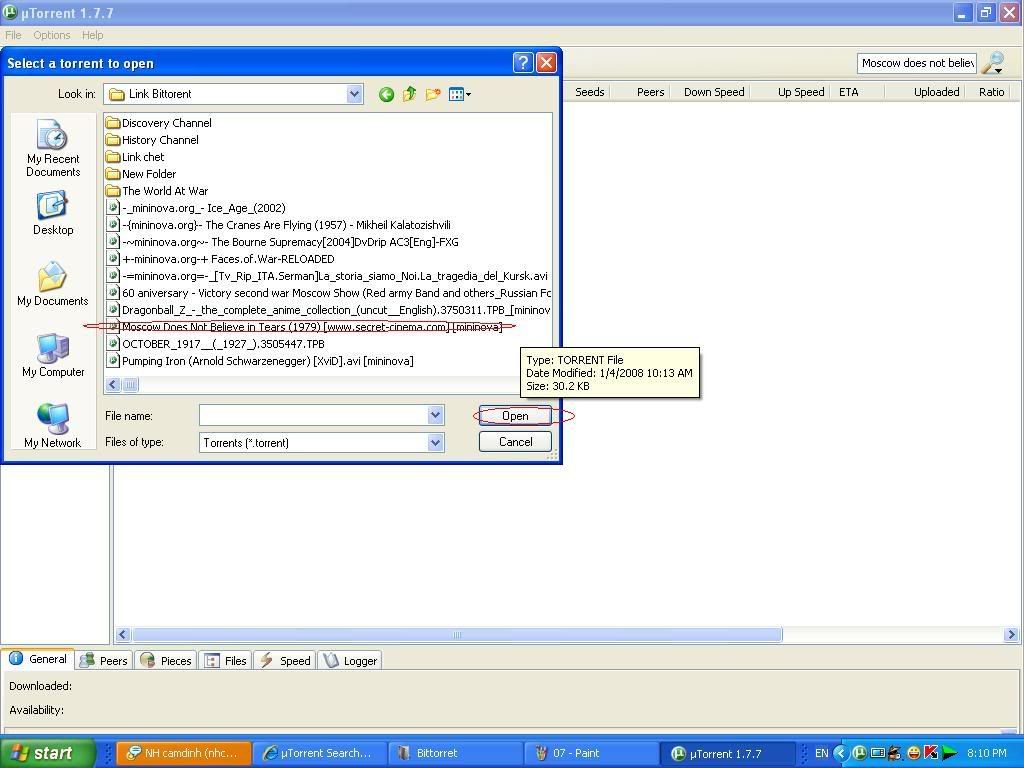Click the search magnifier icon in uTorrent

pos(992,64)
